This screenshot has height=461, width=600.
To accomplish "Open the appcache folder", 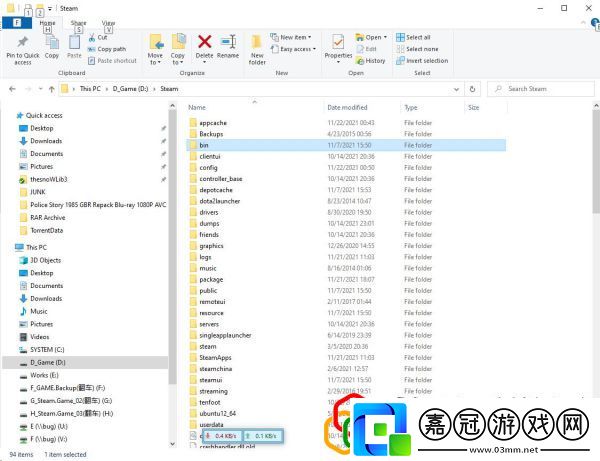I will (x=213, y=123).
